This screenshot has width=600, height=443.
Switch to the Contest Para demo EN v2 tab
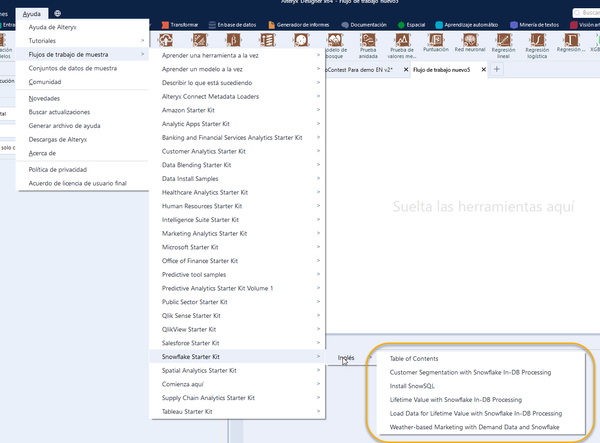359,70
